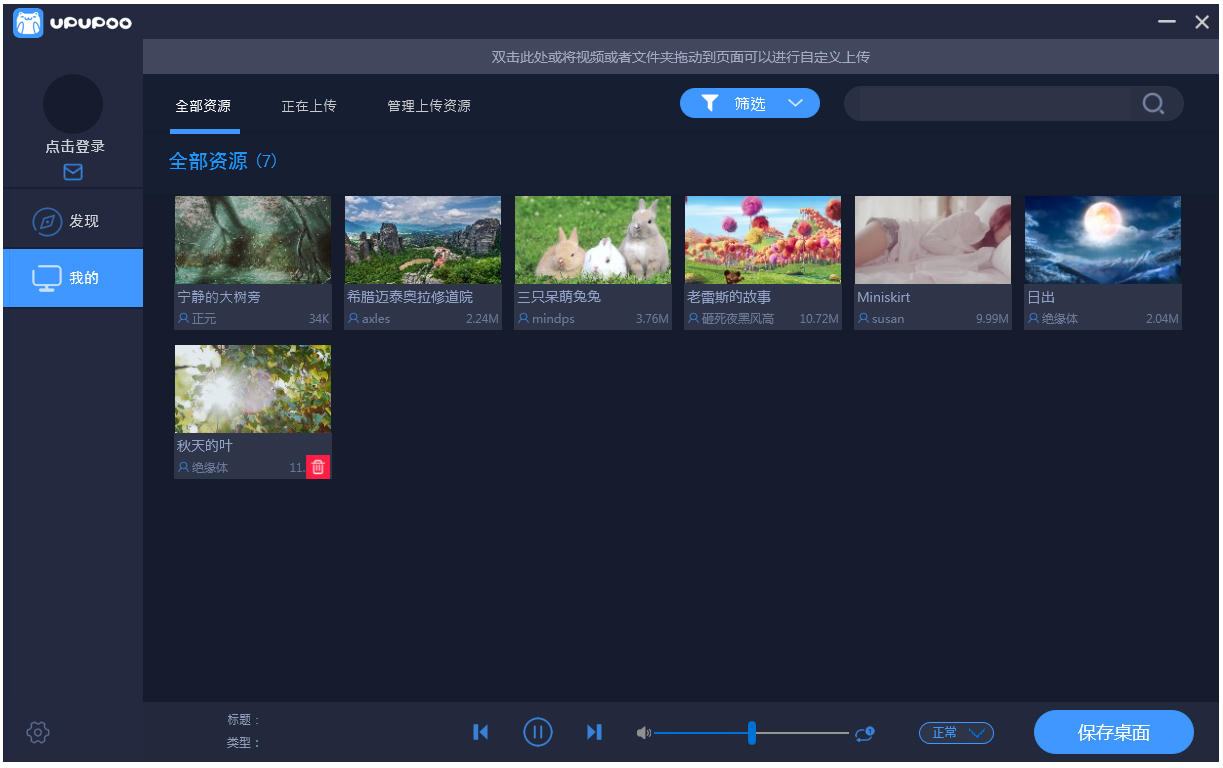The width and height of the screenshot is (1223, 768).
Task: Select the 秋天的叶 wallpaper thumbnail
Action: 253,389
